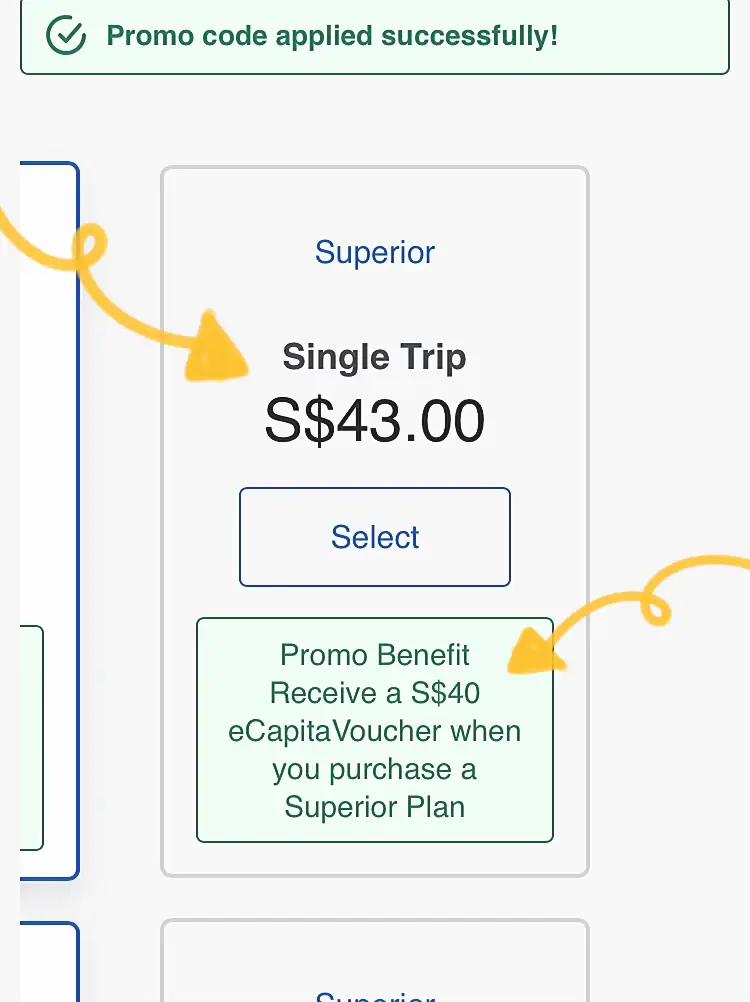Click the "Single Trip" heading
The width and height of the screenshot is (750, 1002).
click(x=374, y=356)
